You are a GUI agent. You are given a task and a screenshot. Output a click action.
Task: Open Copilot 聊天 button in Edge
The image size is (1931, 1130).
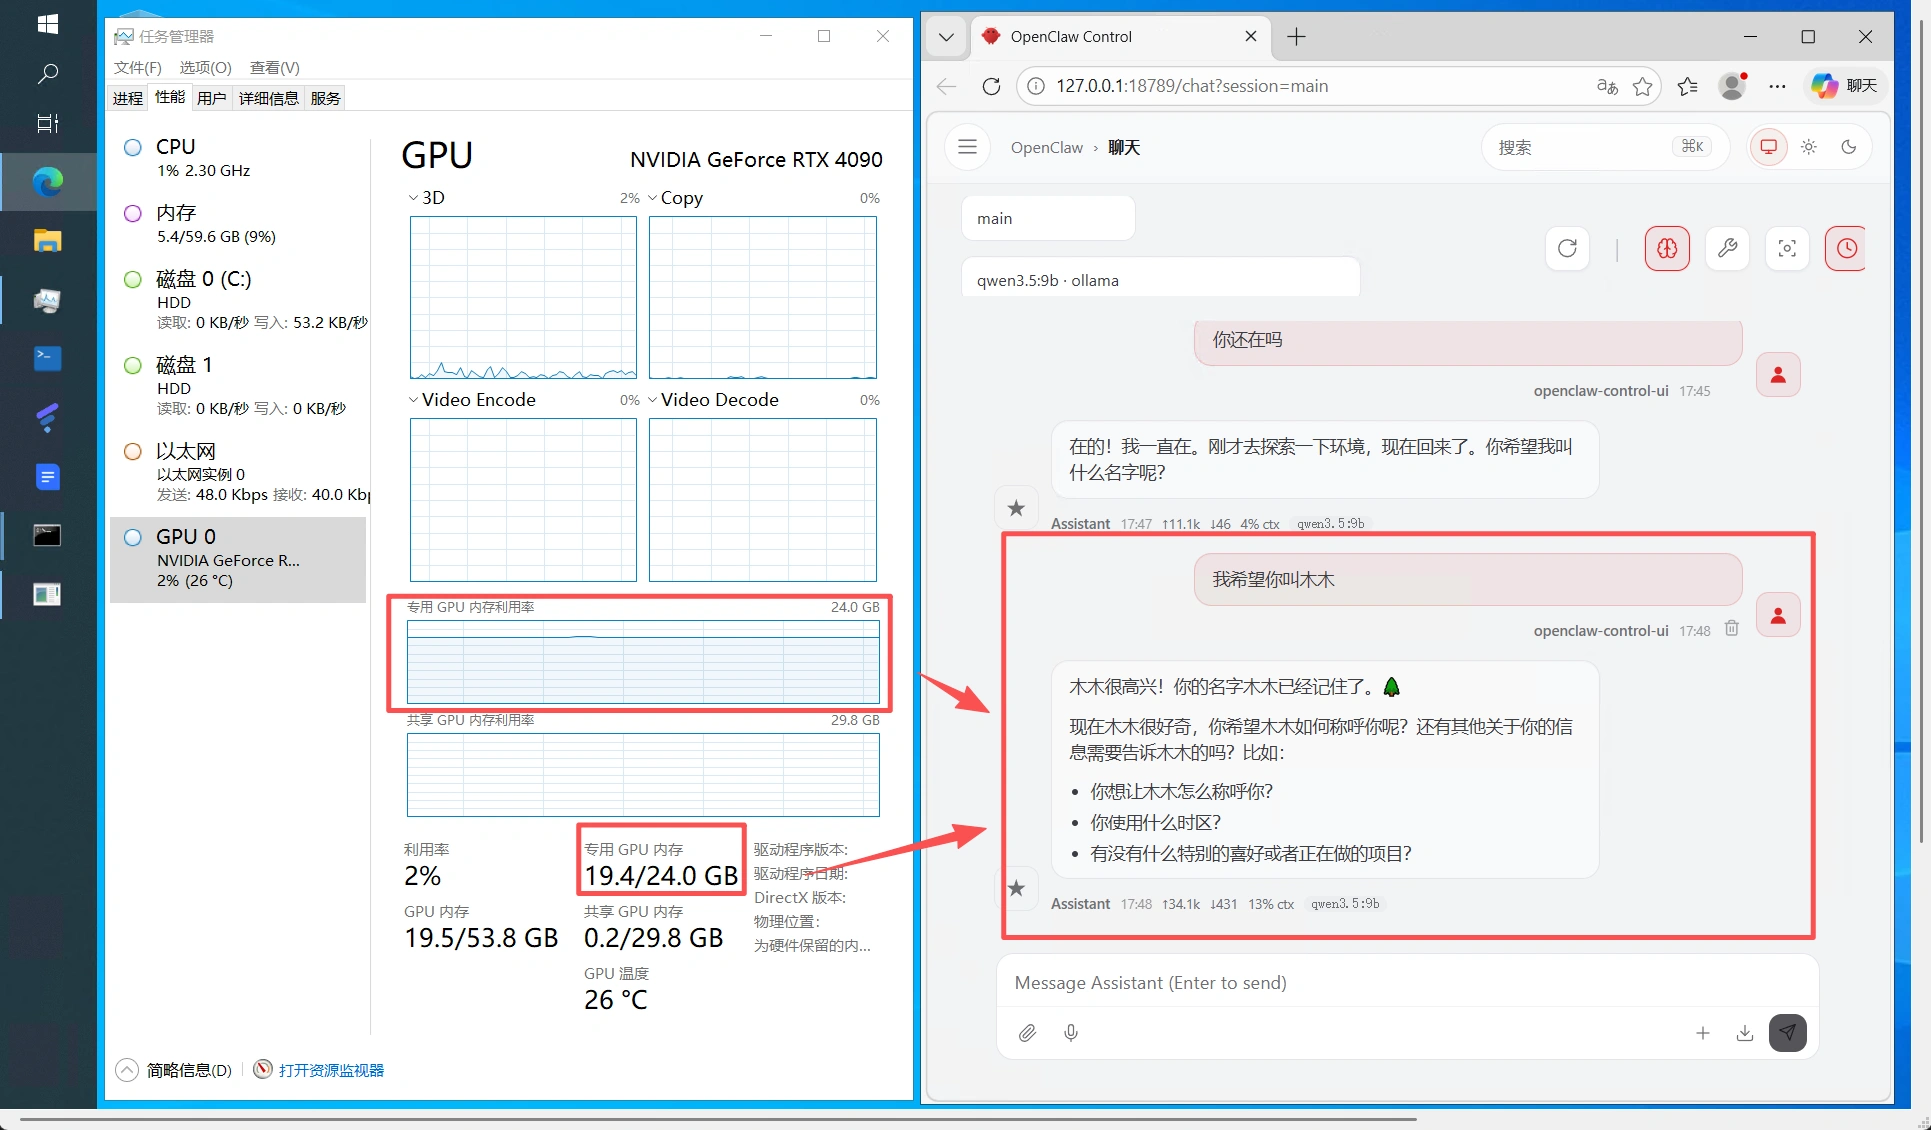tap(1845, 86)
